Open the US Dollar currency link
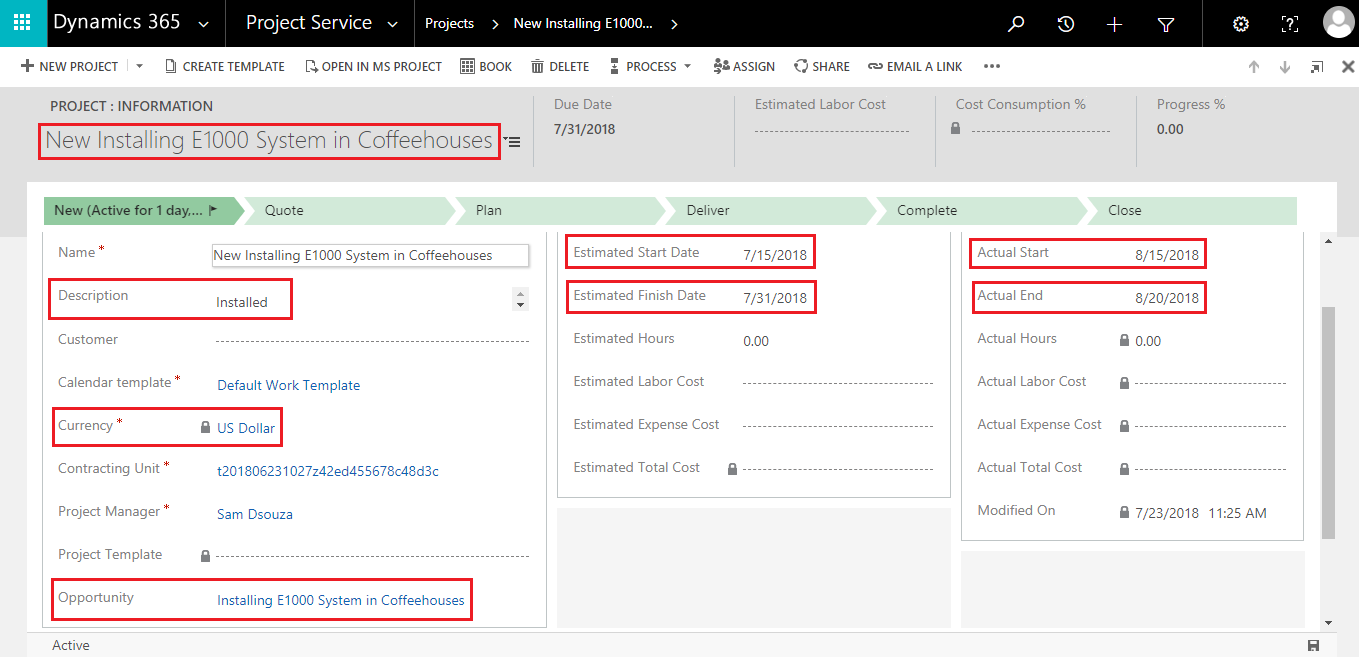The image size is (1359, 657). [246, 428]
